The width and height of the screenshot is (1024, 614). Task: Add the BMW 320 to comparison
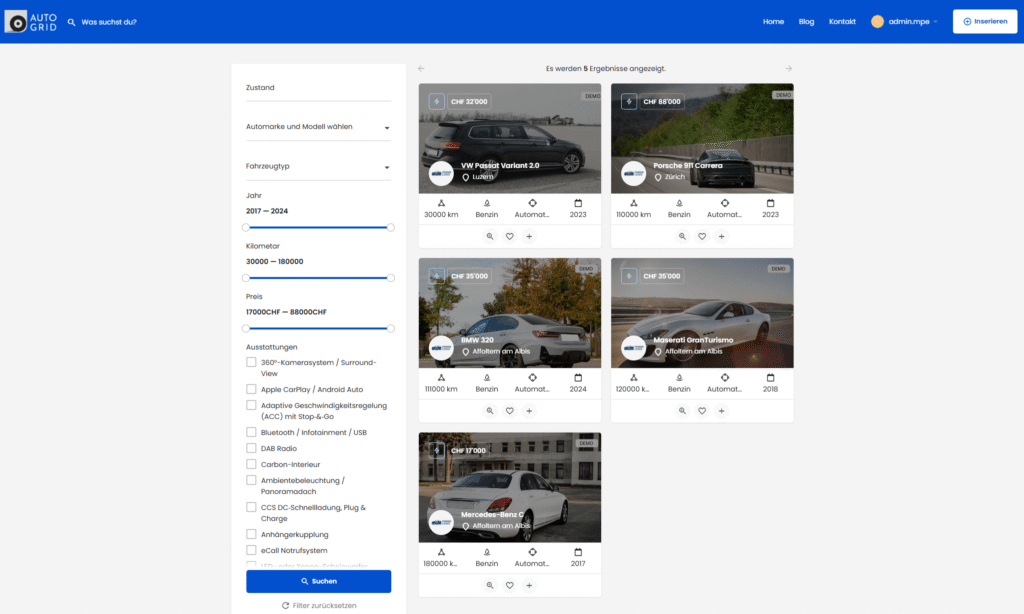[529, 410]
